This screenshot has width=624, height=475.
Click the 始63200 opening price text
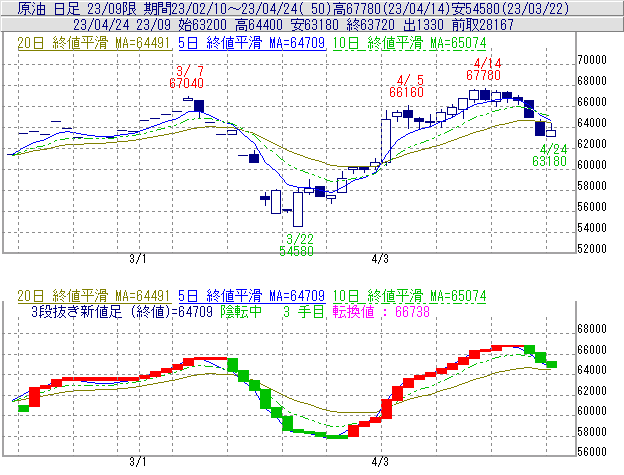203,25
